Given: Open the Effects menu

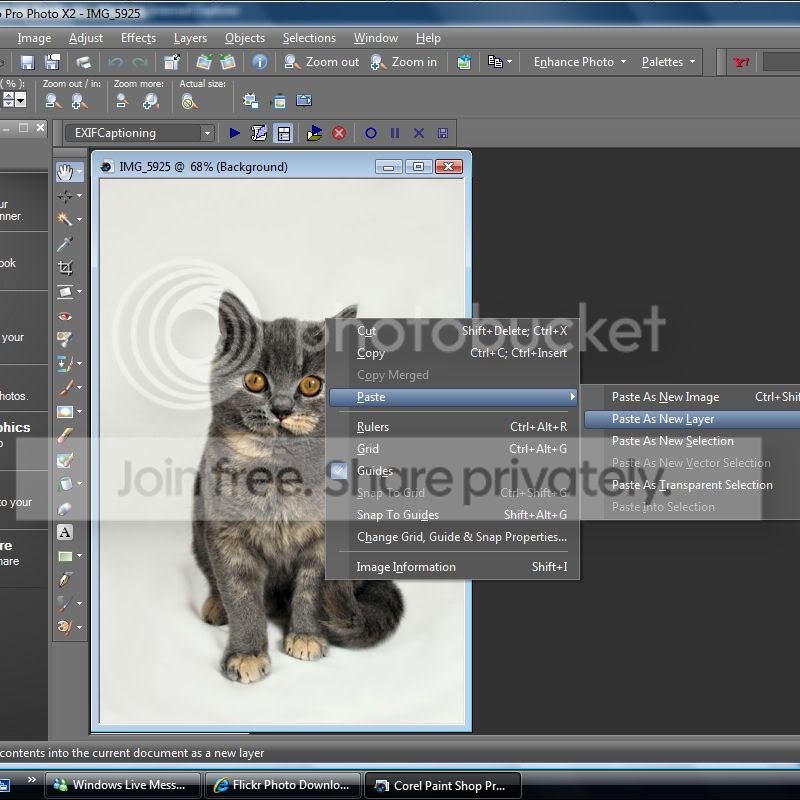Looking at the screenshot, I should click(x=138, y=38).
